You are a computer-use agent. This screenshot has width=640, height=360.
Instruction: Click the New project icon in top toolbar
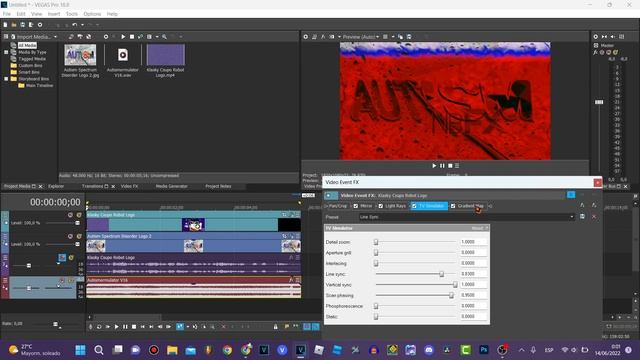click(x=5, y=25)
